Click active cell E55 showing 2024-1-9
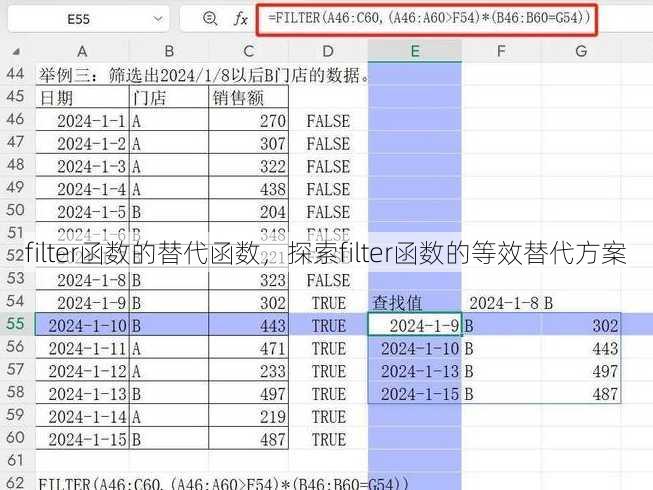The width and height of the screenshot is (653, 490). pyautogui.click(x=415, y=324)
